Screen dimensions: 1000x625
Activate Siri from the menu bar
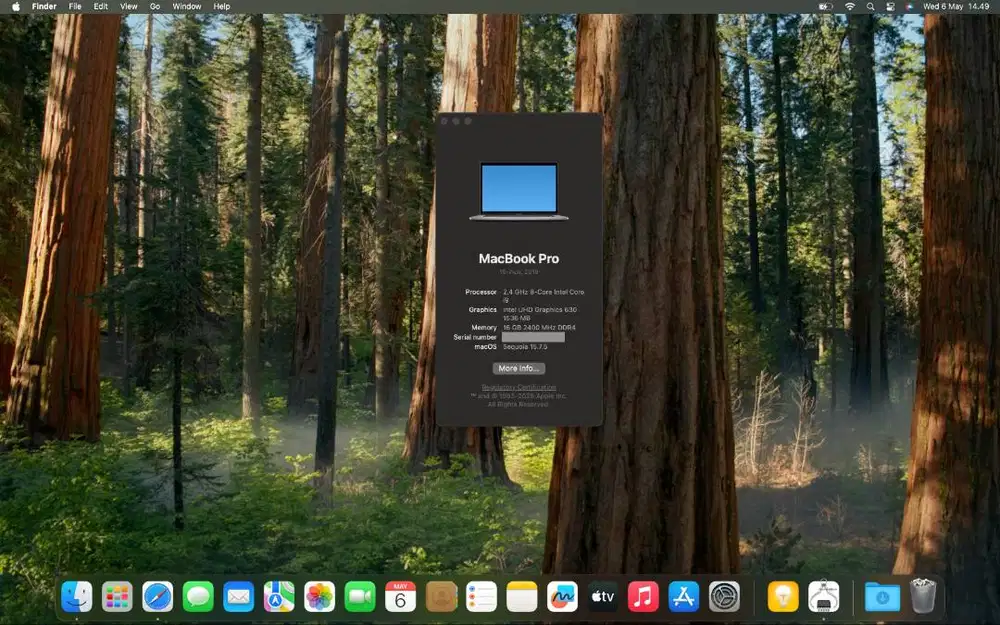910,6
